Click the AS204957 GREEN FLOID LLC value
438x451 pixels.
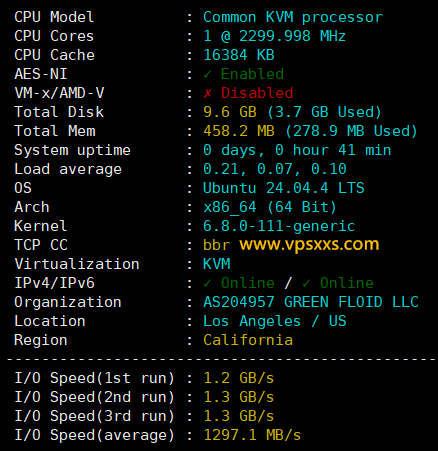tap(311, 302)
